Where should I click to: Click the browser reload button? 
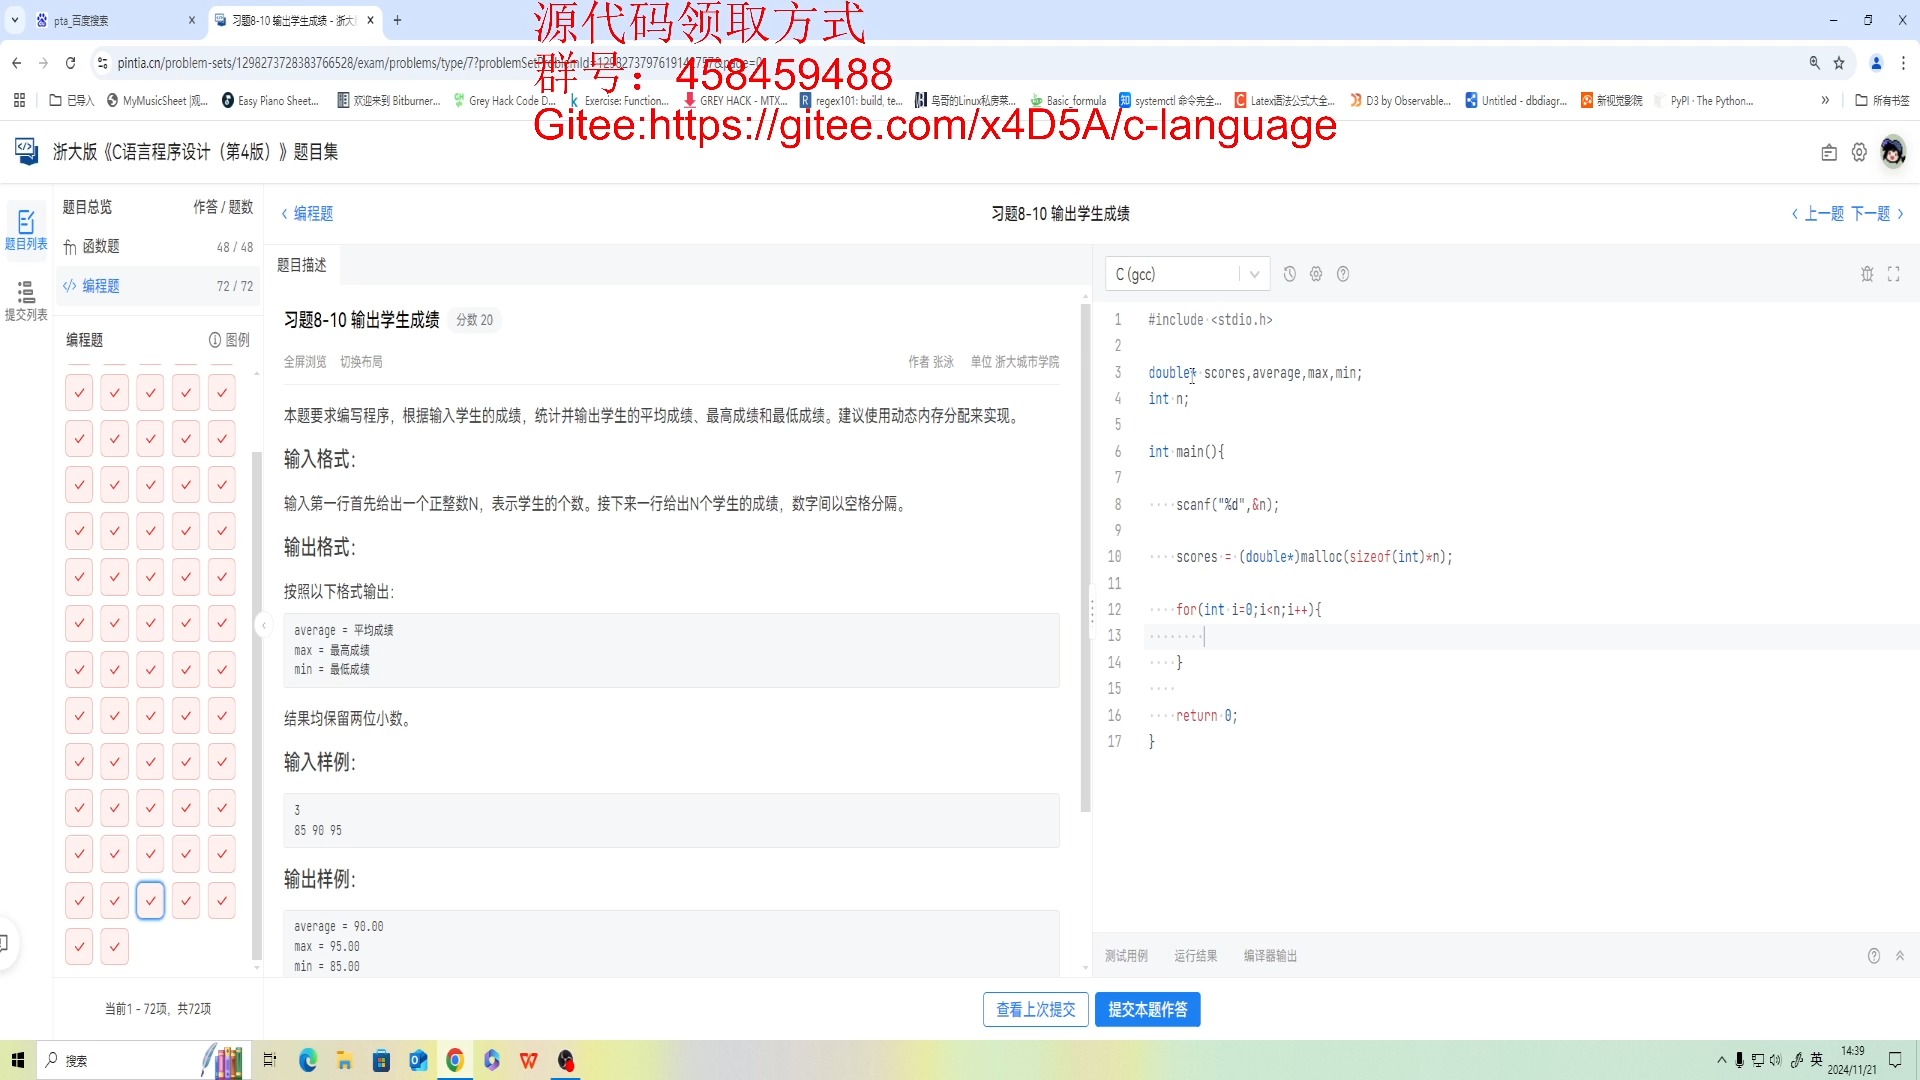pos(70,63)
